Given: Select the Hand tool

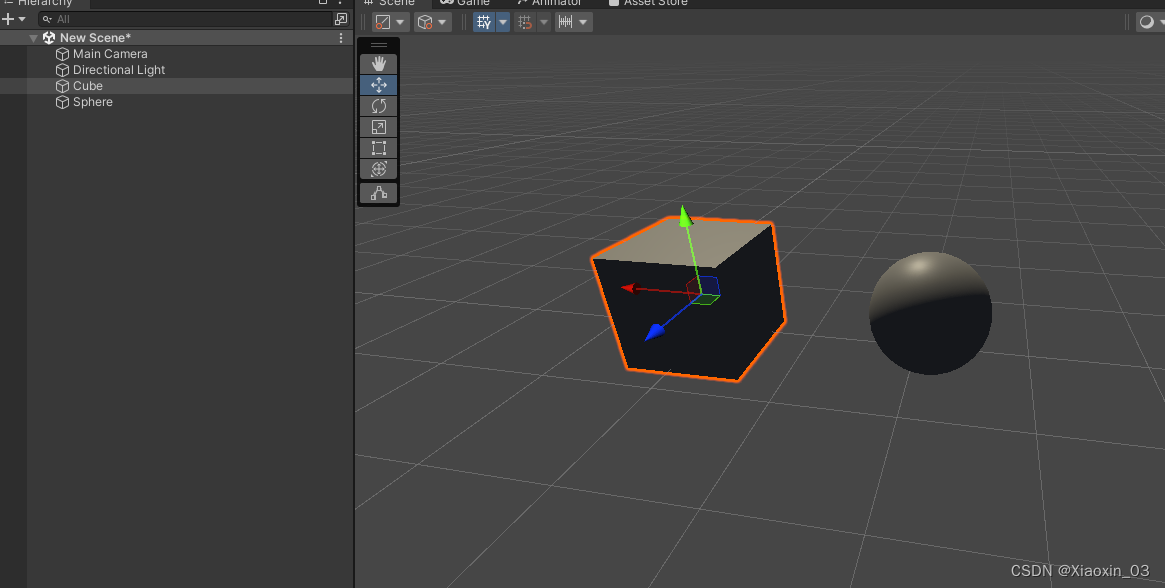Looking at the screenshot, I should coord(378,63).
